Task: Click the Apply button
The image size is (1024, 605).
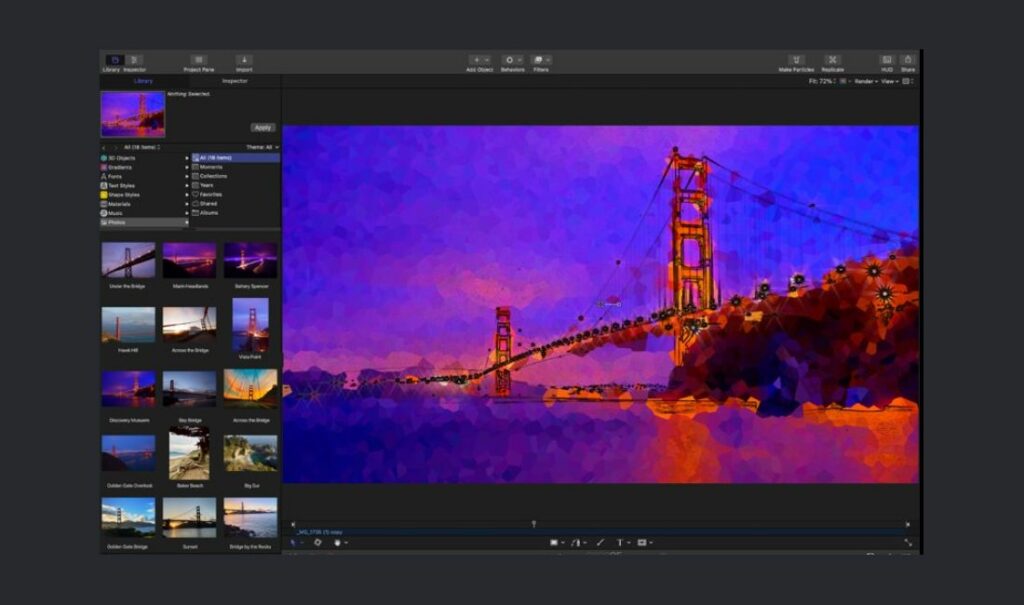Action: click(263, 128)
